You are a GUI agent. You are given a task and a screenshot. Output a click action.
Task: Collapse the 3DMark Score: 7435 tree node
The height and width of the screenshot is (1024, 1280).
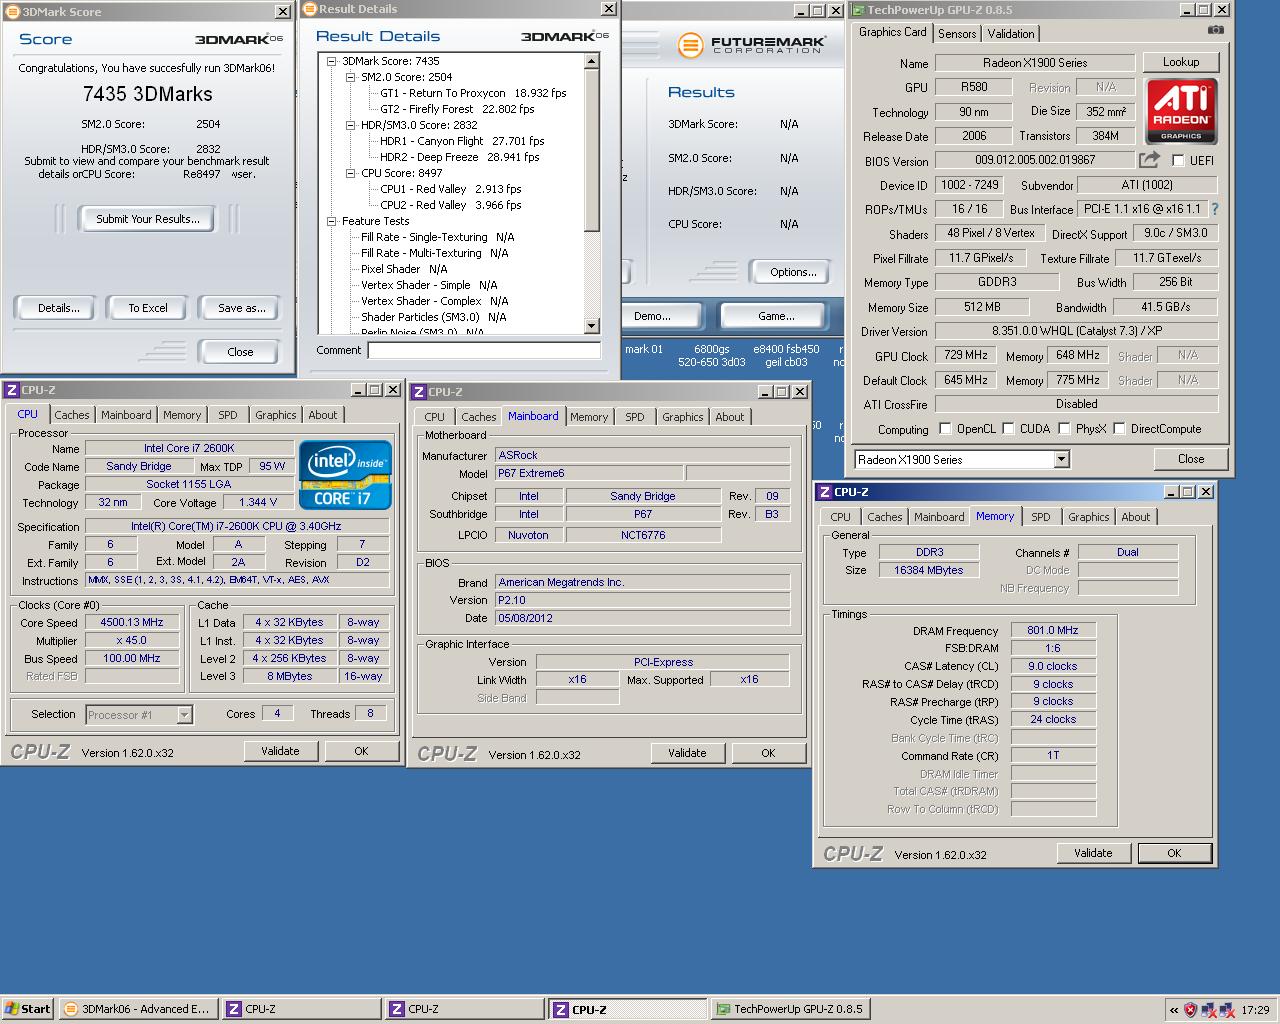click(x=332, y=61)
